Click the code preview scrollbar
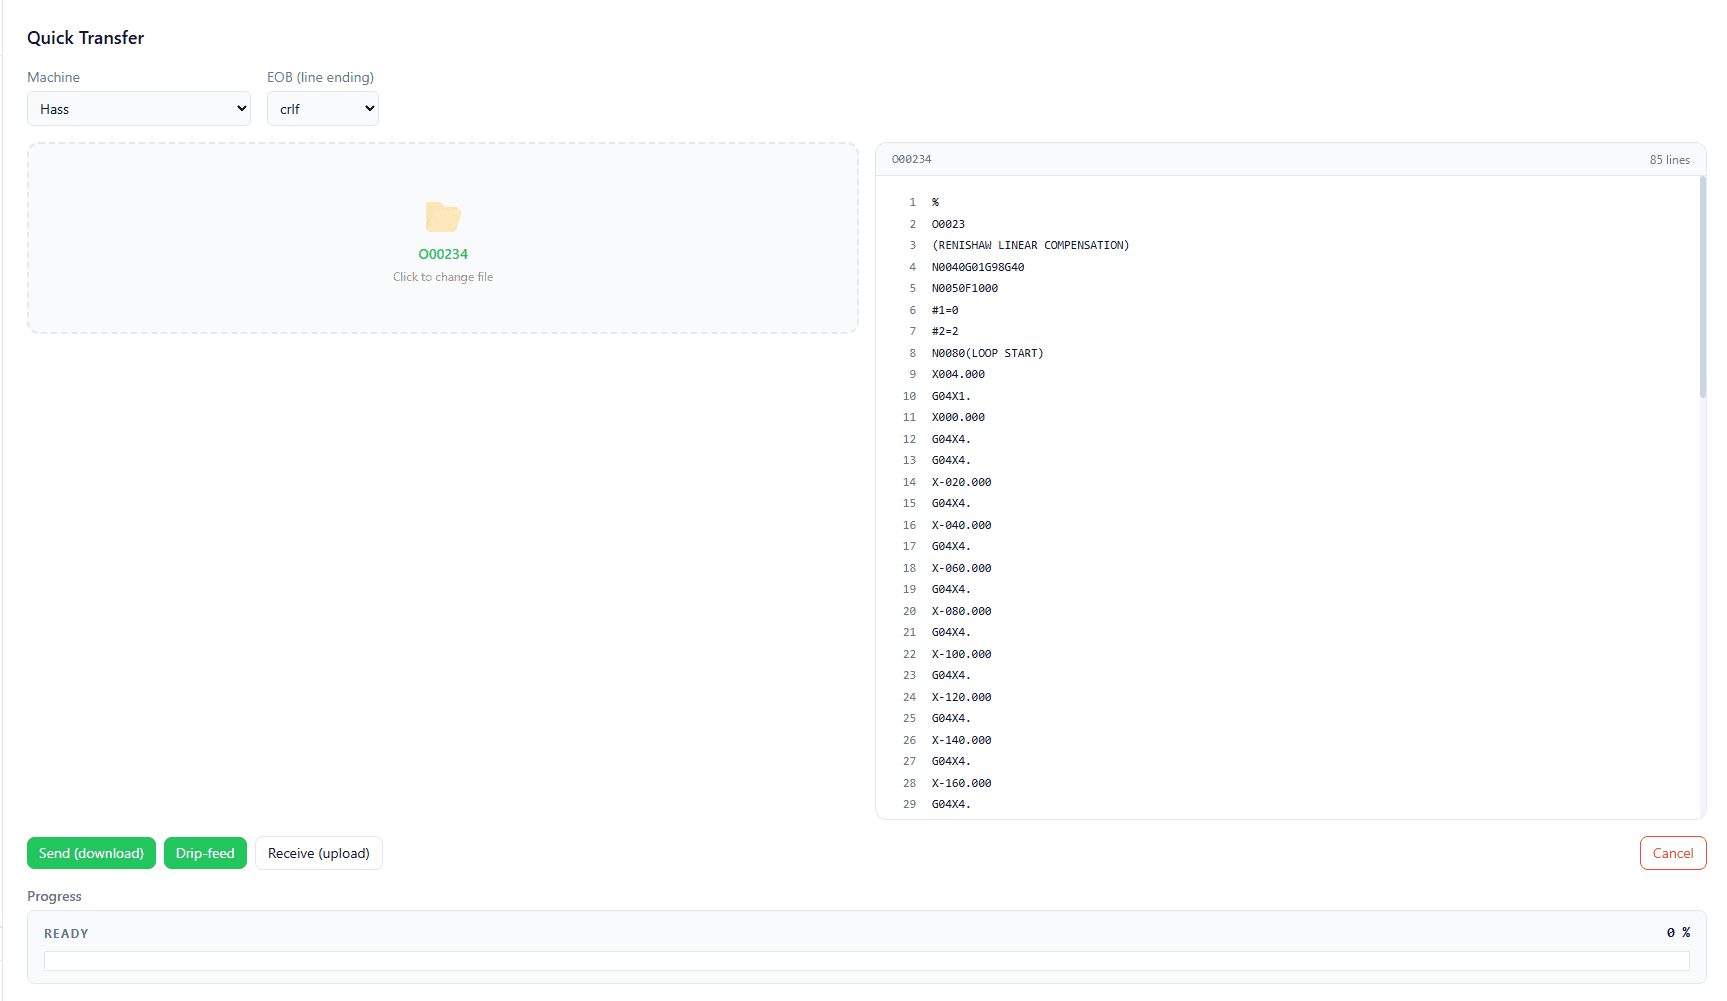1727x1001 pixels. tap(1702, 288)
